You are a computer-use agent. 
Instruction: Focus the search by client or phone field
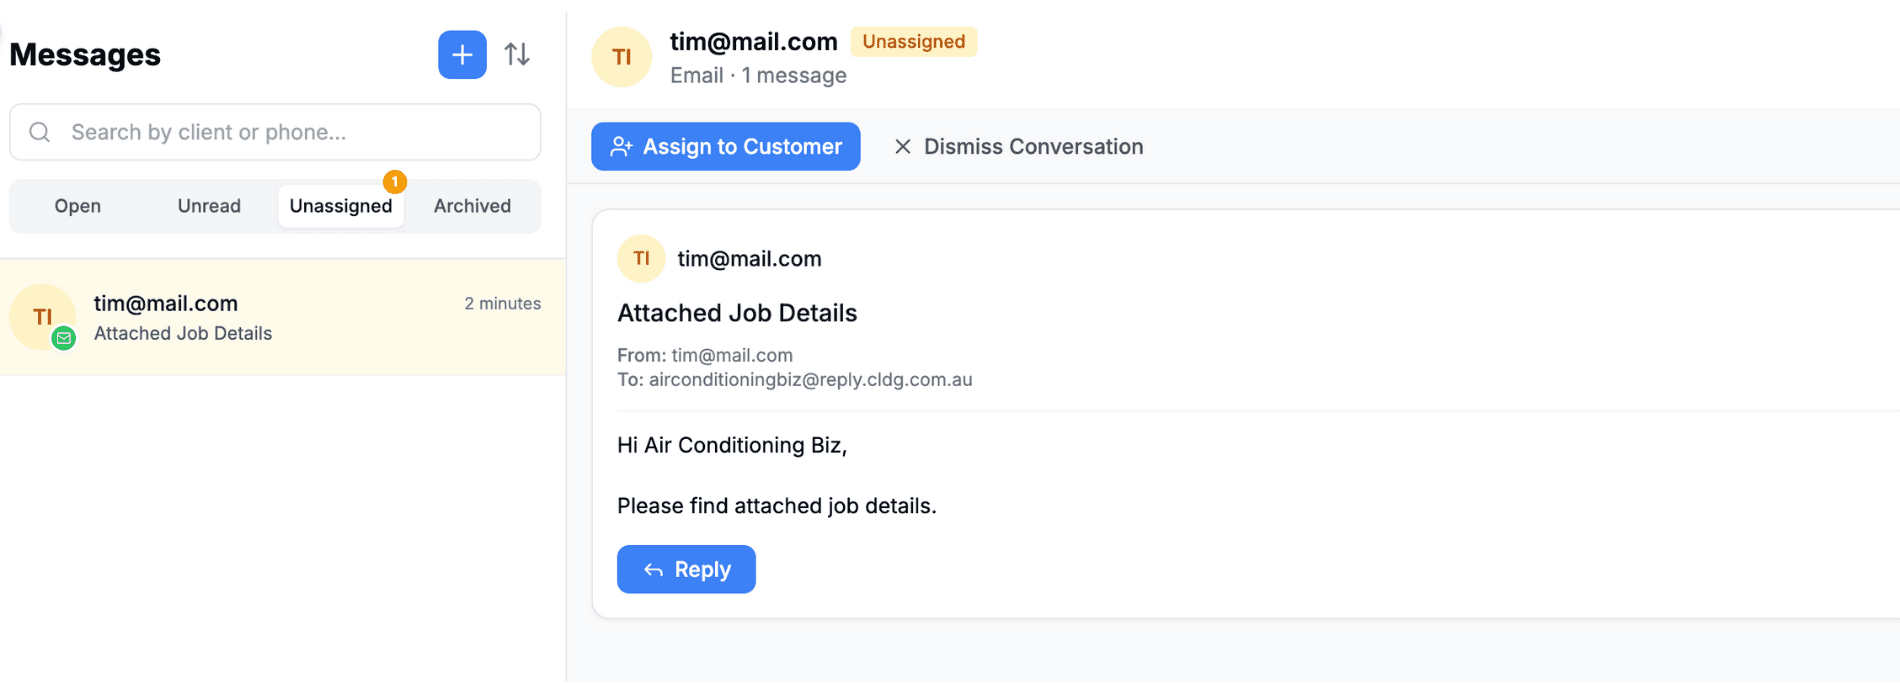pos(290,132)
